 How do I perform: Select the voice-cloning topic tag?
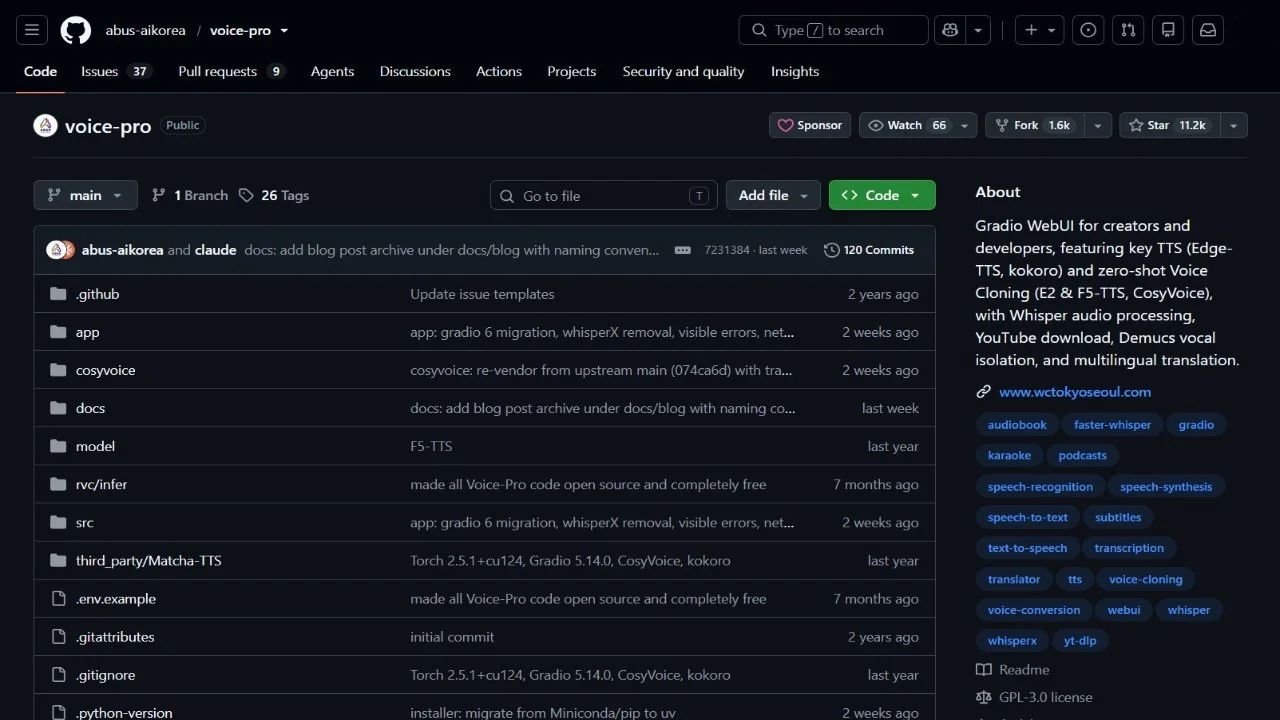pos(1146,579)
